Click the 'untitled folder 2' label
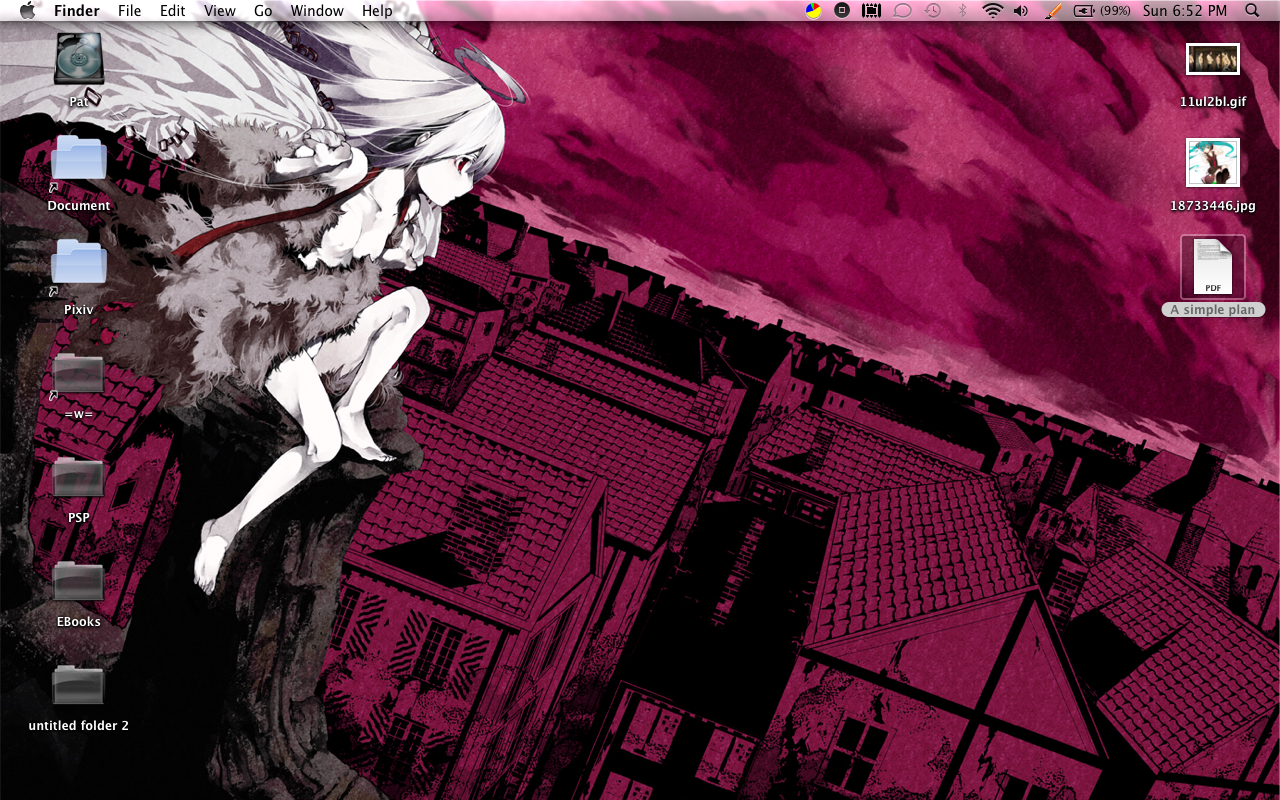Screen dimensions: 1280x800 [x=79, y=726]
